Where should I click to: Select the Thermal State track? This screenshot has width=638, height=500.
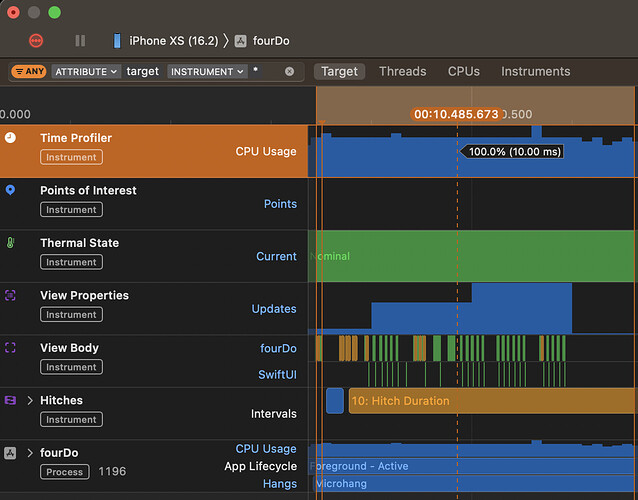click(x=154, y=256)
